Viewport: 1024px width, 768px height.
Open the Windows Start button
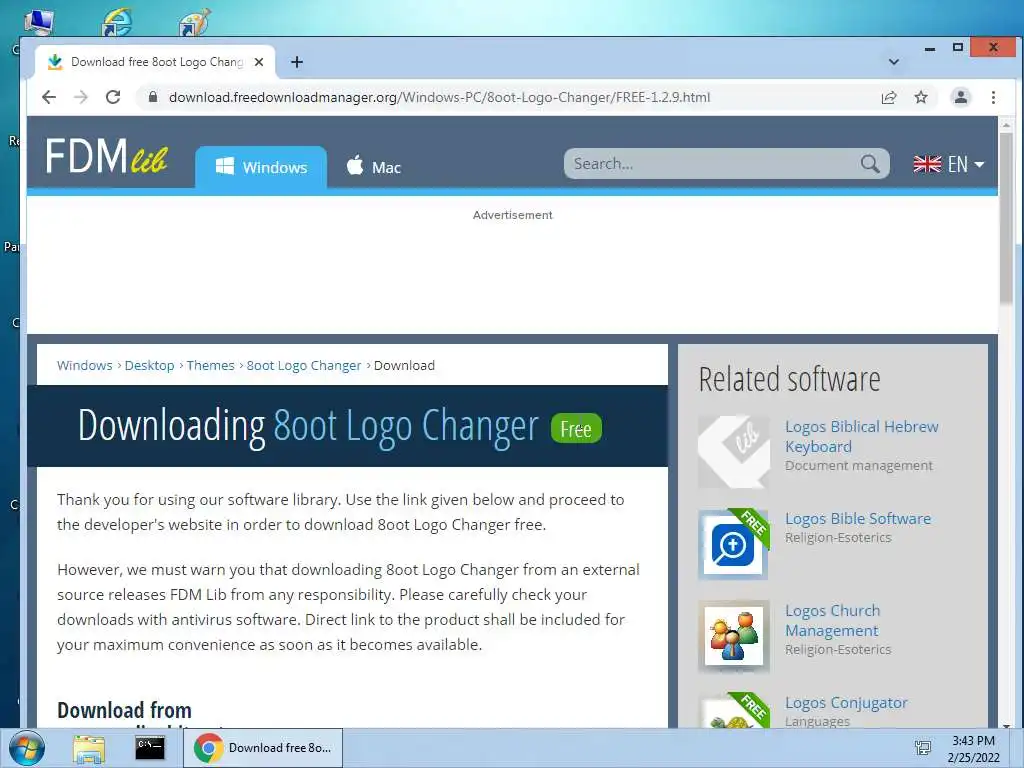[x=27, y=748]
